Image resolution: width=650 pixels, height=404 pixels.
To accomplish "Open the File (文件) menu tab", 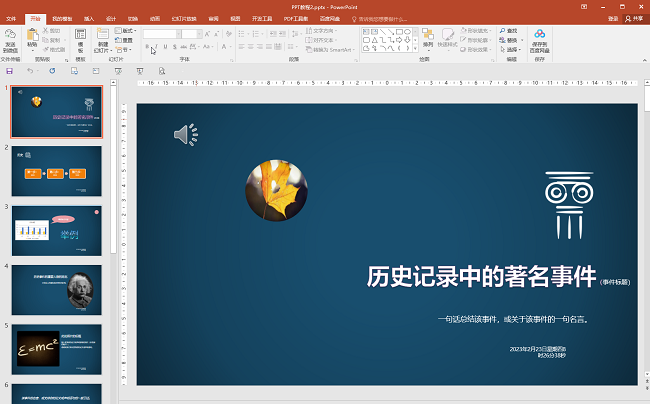I will click(x=11, y=18).
